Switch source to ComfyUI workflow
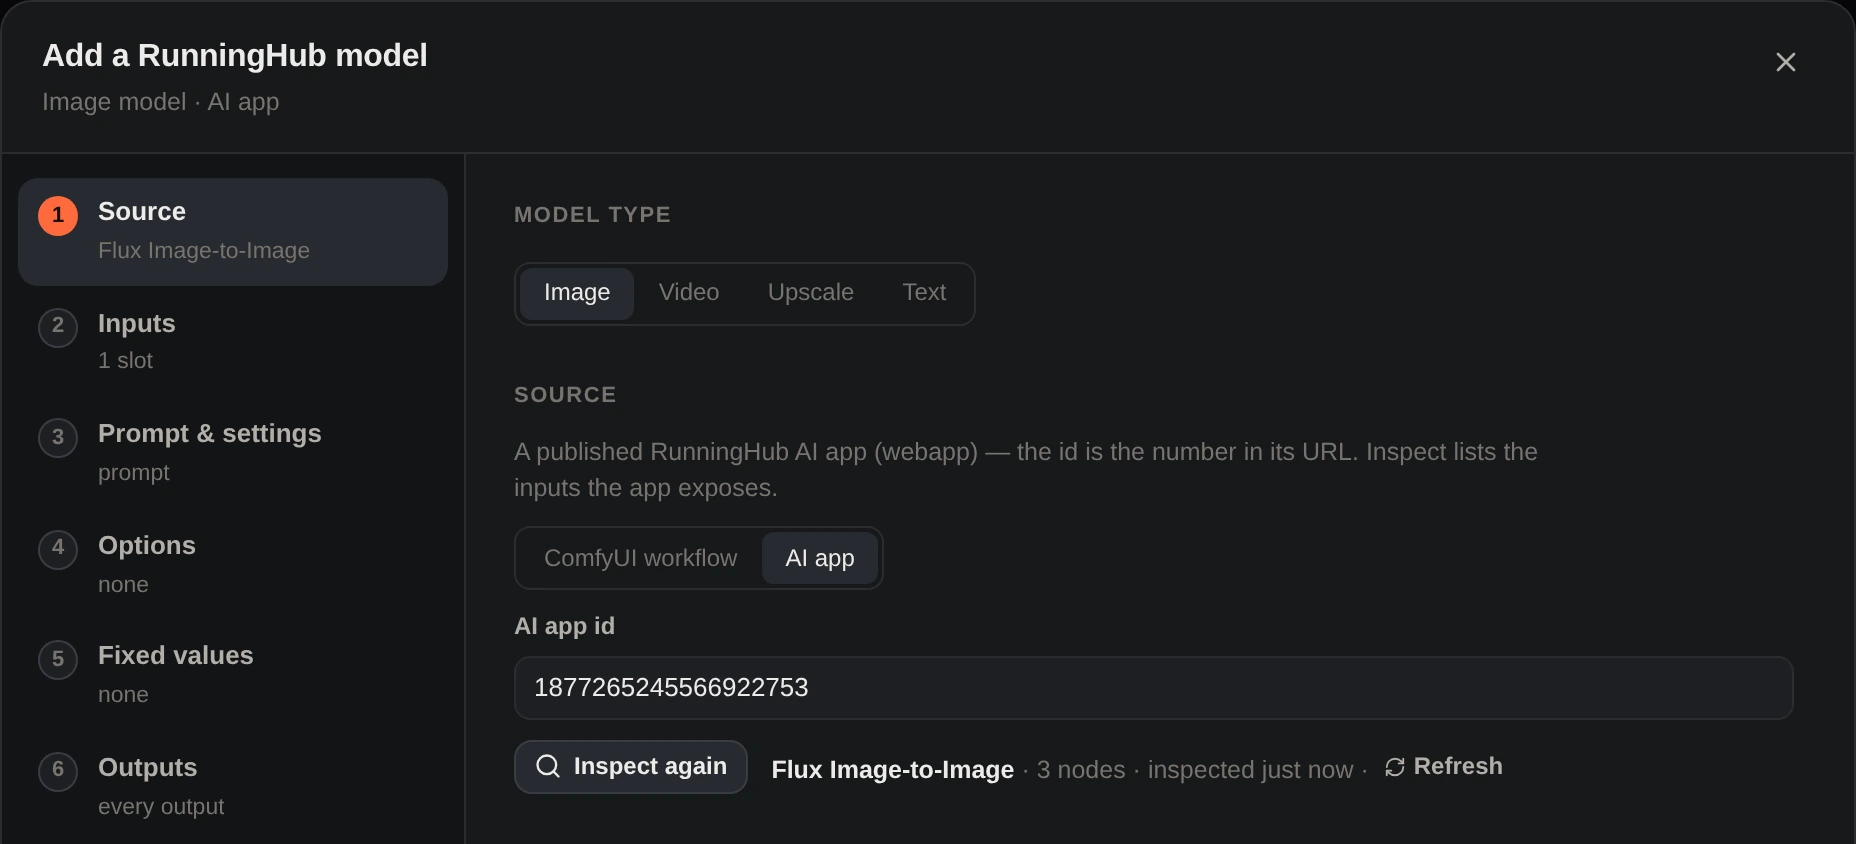The height and width of the screenshot is (844, 1856). pos(641,558)
